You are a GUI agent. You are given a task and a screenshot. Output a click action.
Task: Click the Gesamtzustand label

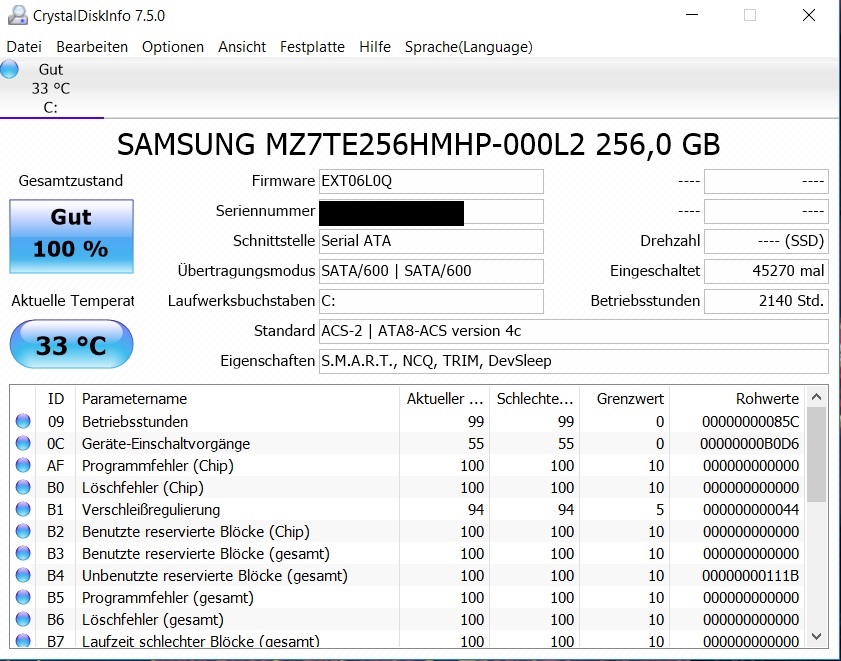tap(71, 181)
